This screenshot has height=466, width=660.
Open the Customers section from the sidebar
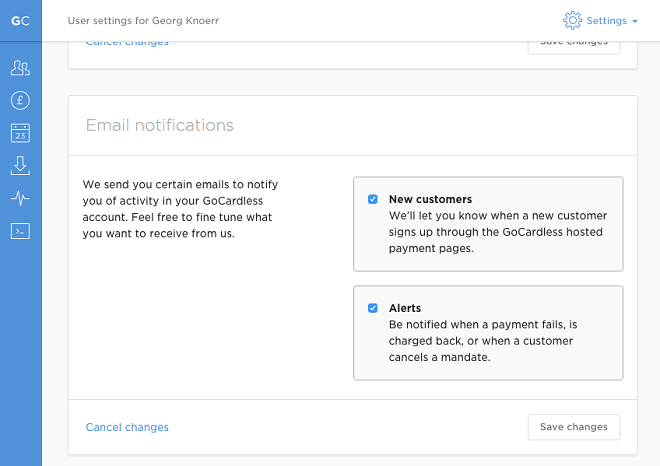pos(20,68)
